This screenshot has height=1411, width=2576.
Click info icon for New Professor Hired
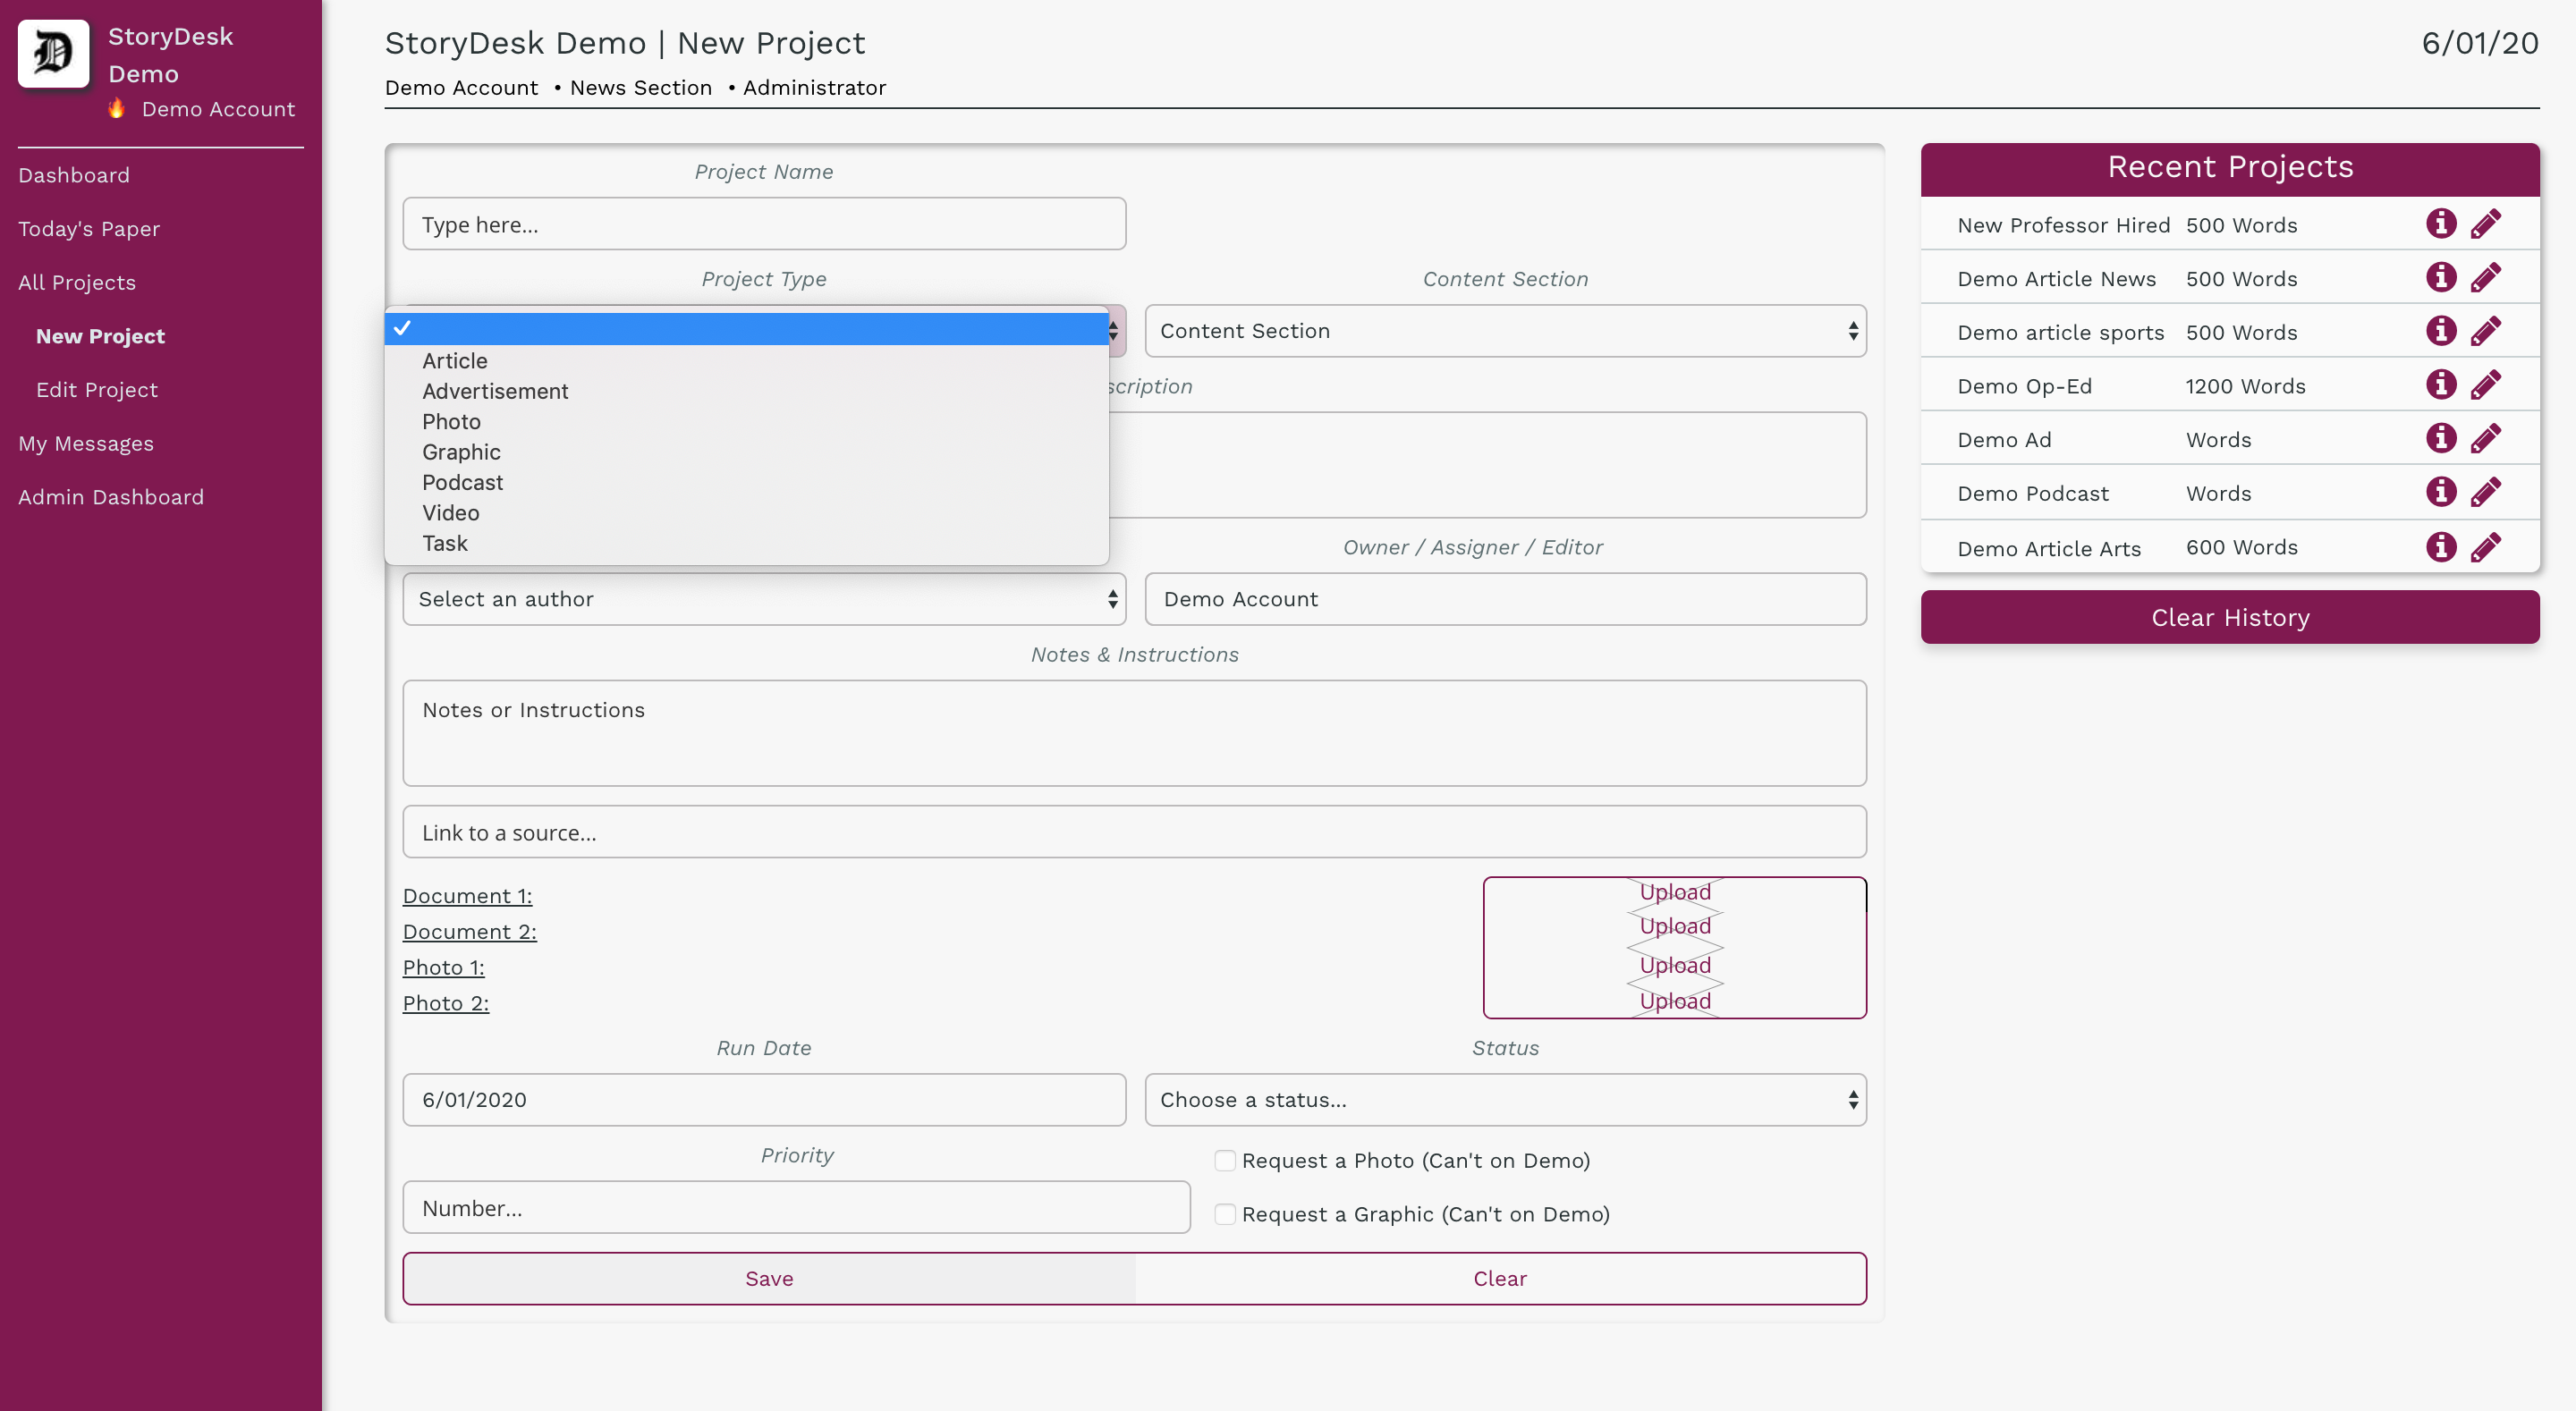2440,223
